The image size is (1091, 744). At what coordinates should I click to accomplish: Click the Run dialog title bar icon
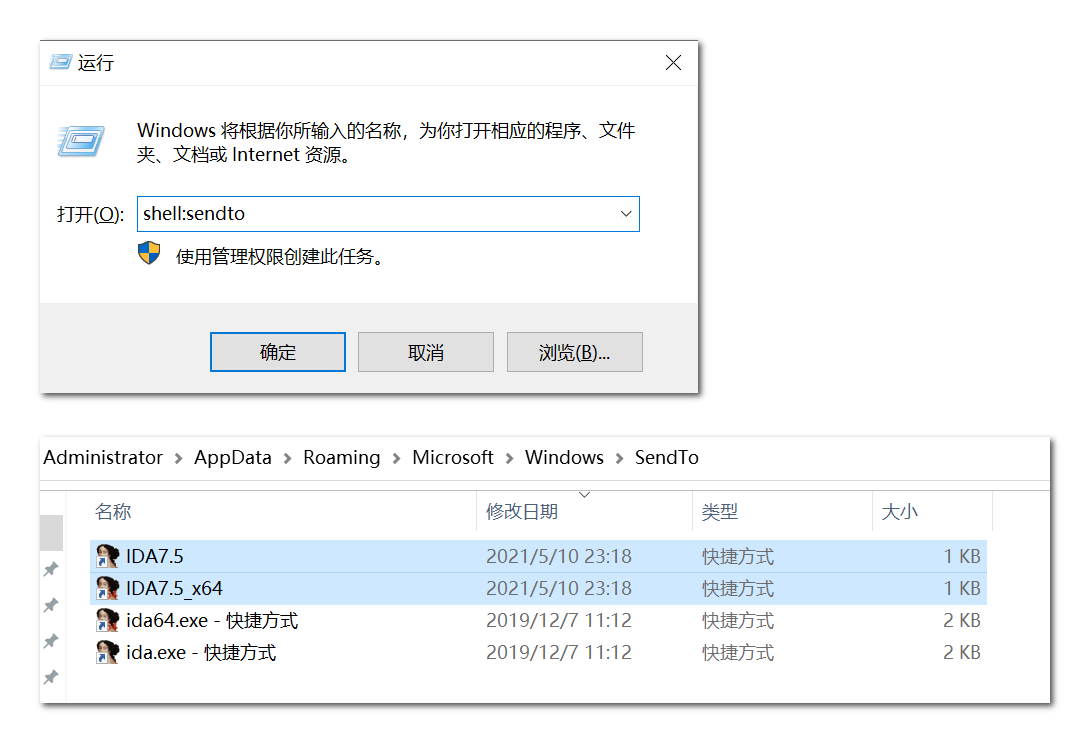(61, 63)
